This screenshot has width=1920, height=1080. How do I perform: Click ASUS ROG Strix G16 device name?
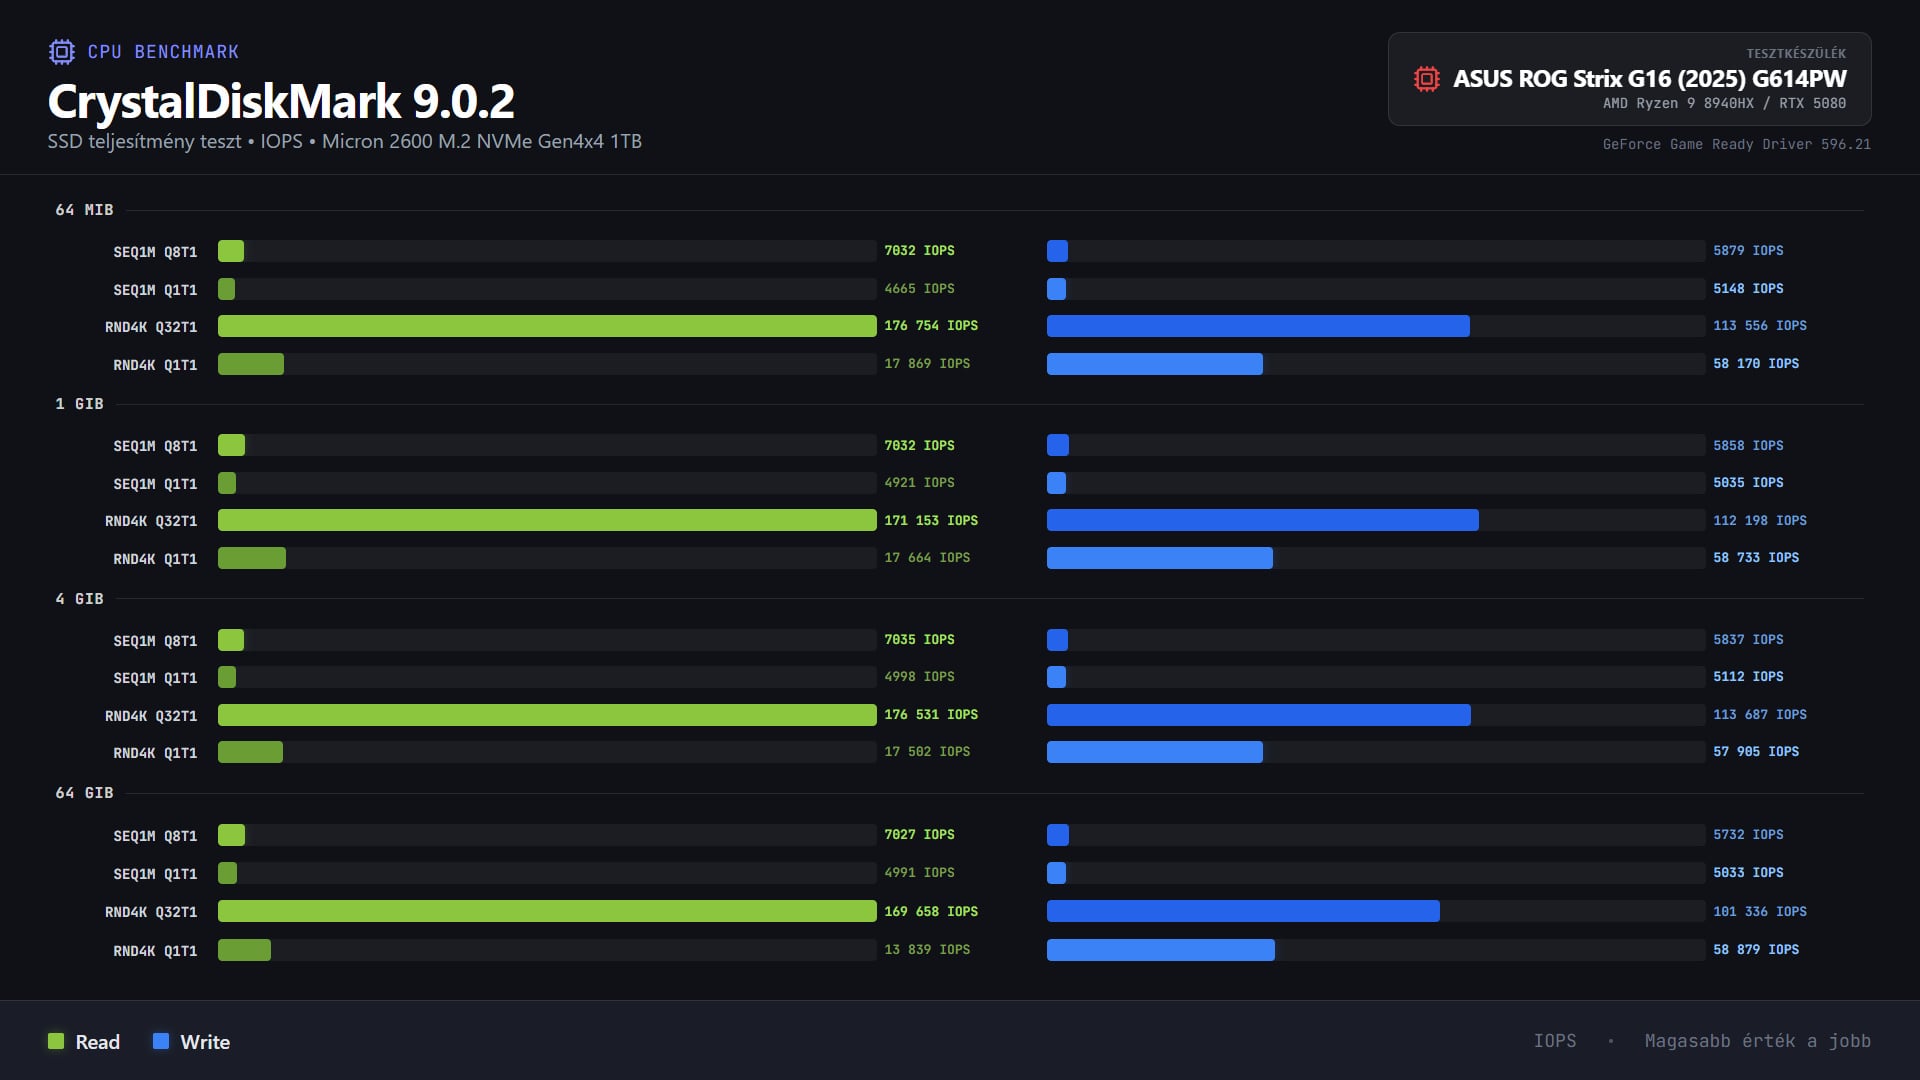pos(1649,79)
